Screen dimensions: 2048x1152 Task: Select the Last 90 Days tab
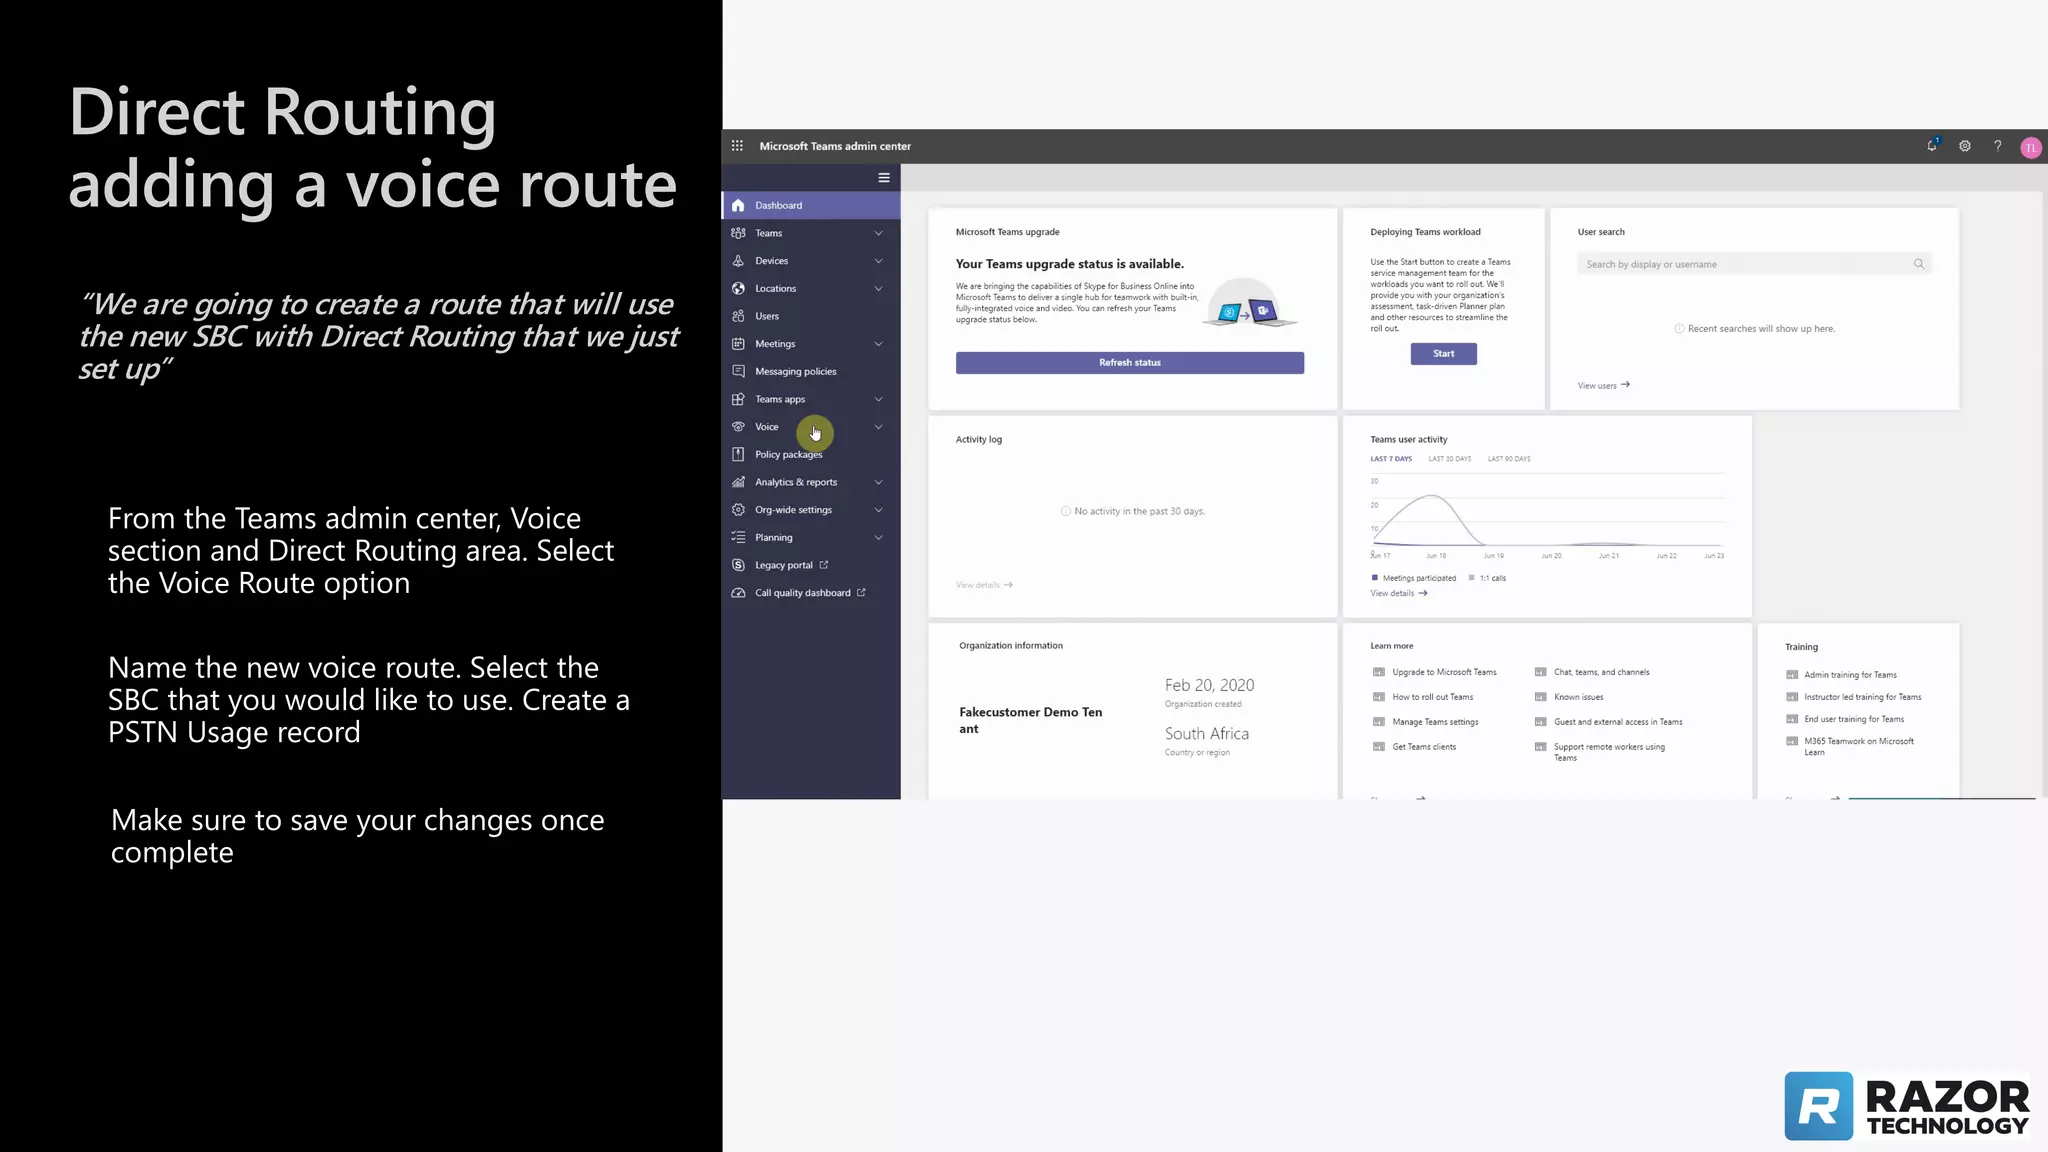pyautogui.click(x=1509, y=459)
